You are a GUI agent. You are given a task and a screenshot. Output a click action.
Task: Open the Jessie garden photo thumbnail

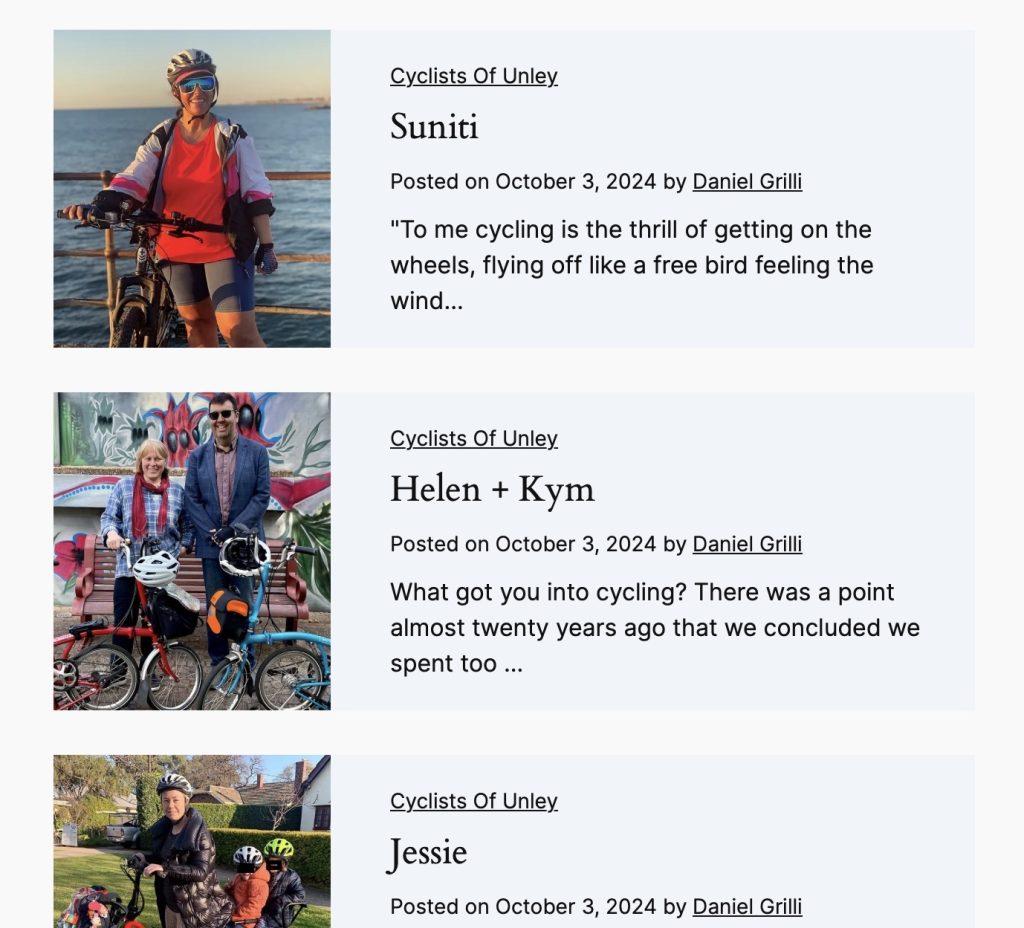click(192, 841)
